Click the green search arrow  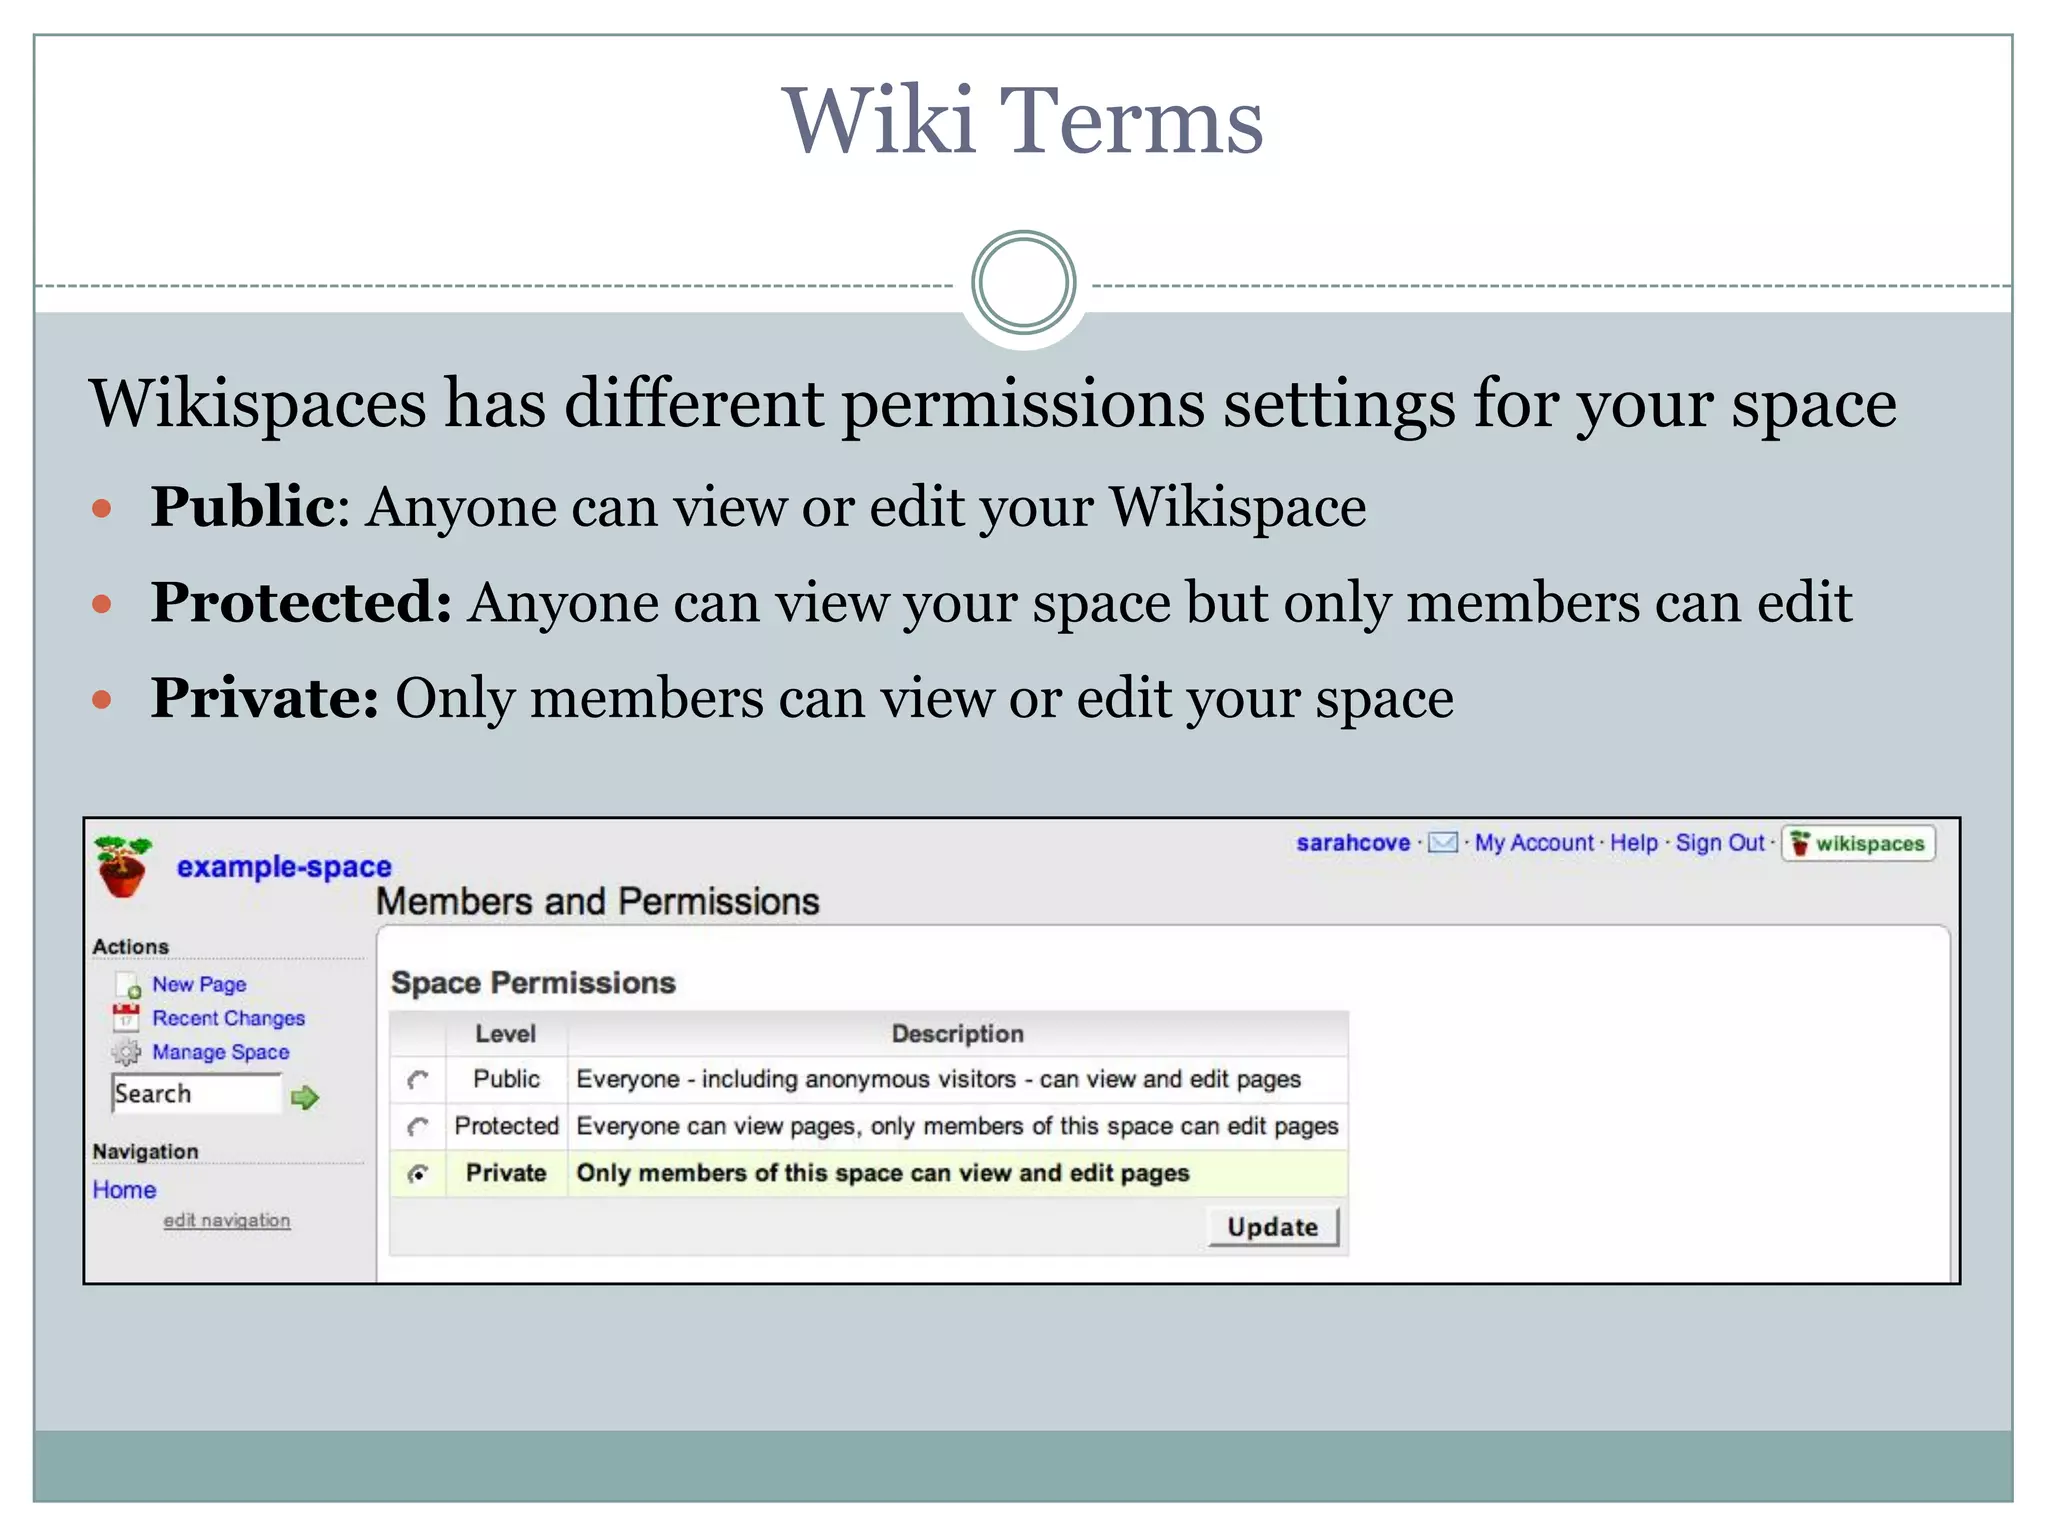(x=304, y=1097)
